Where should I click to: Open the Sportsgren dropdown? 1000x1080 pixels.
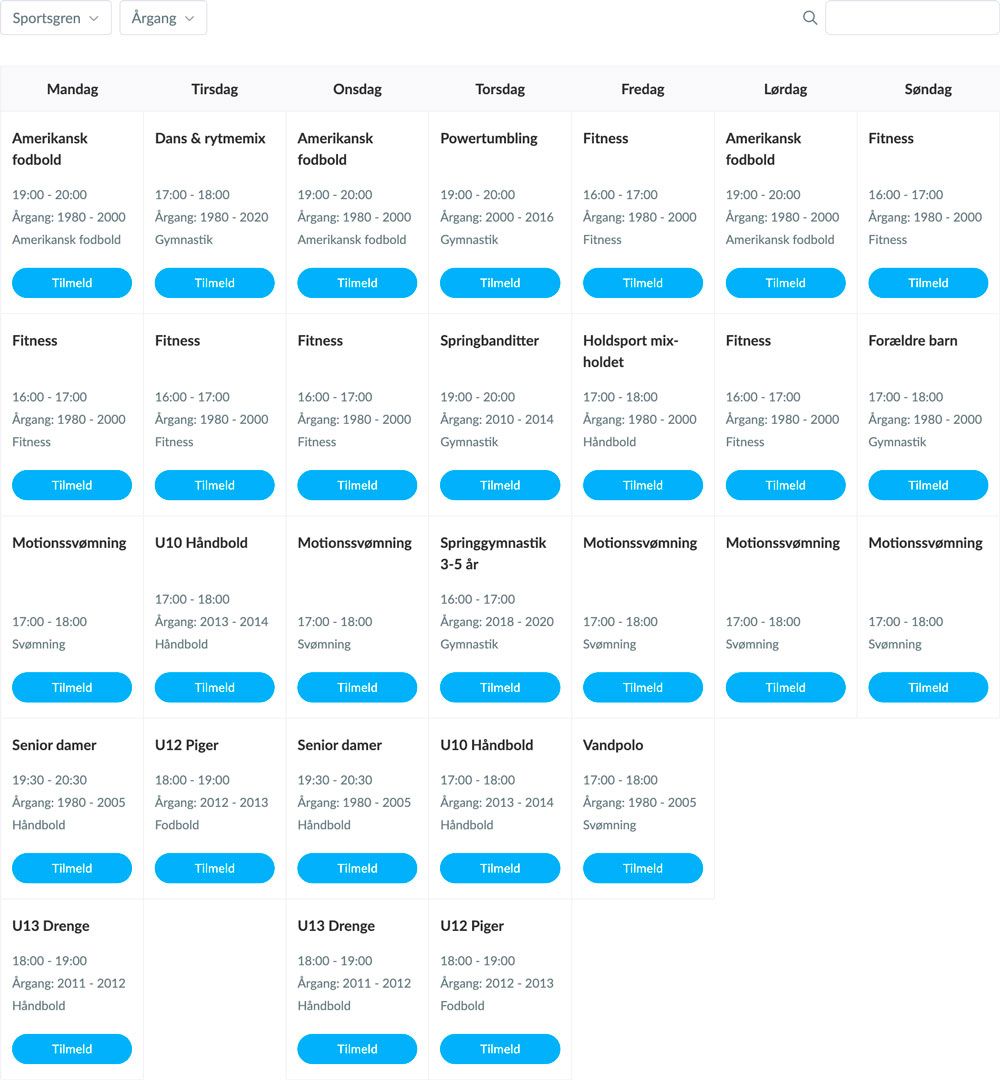tap(56, 18)
